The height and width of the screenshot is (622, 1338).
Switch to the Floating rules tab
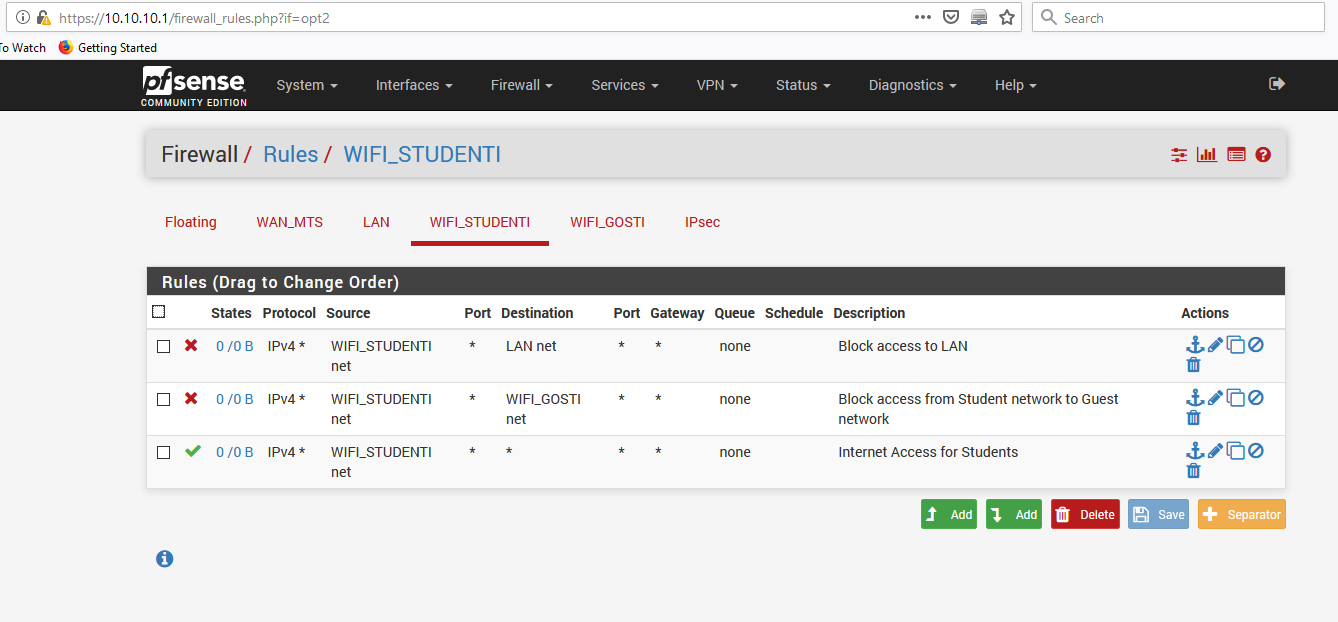[191, 222]
